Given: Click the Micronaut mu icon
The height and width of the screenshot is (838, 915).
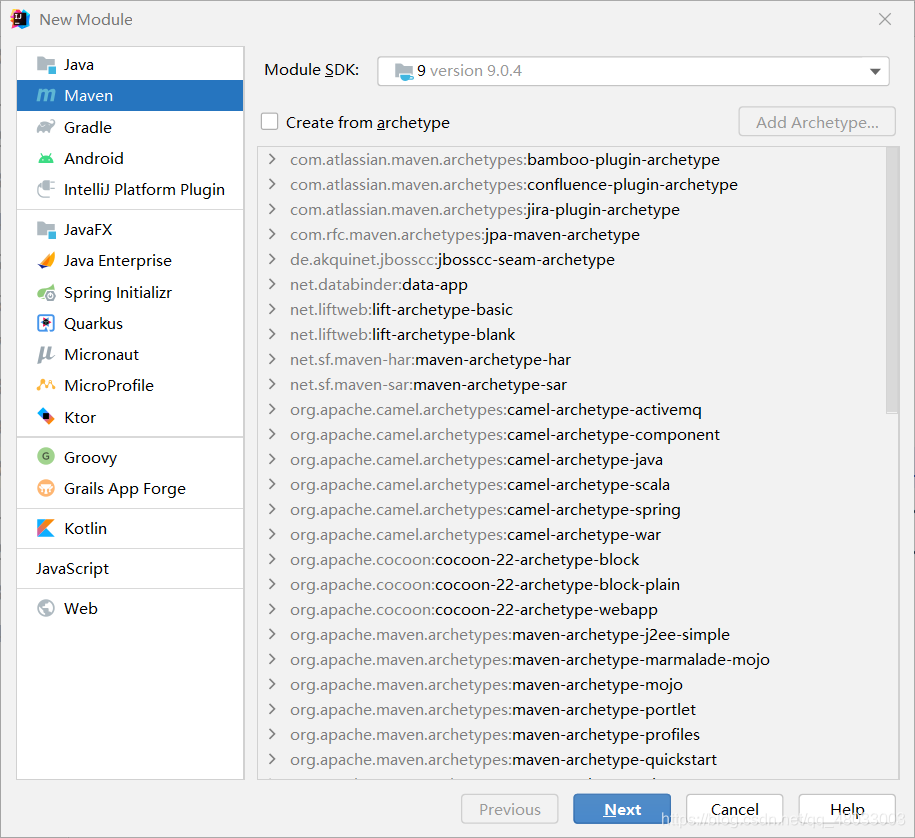Looking at the screenshot, I should pyautogui.click(x=46, y=354).
